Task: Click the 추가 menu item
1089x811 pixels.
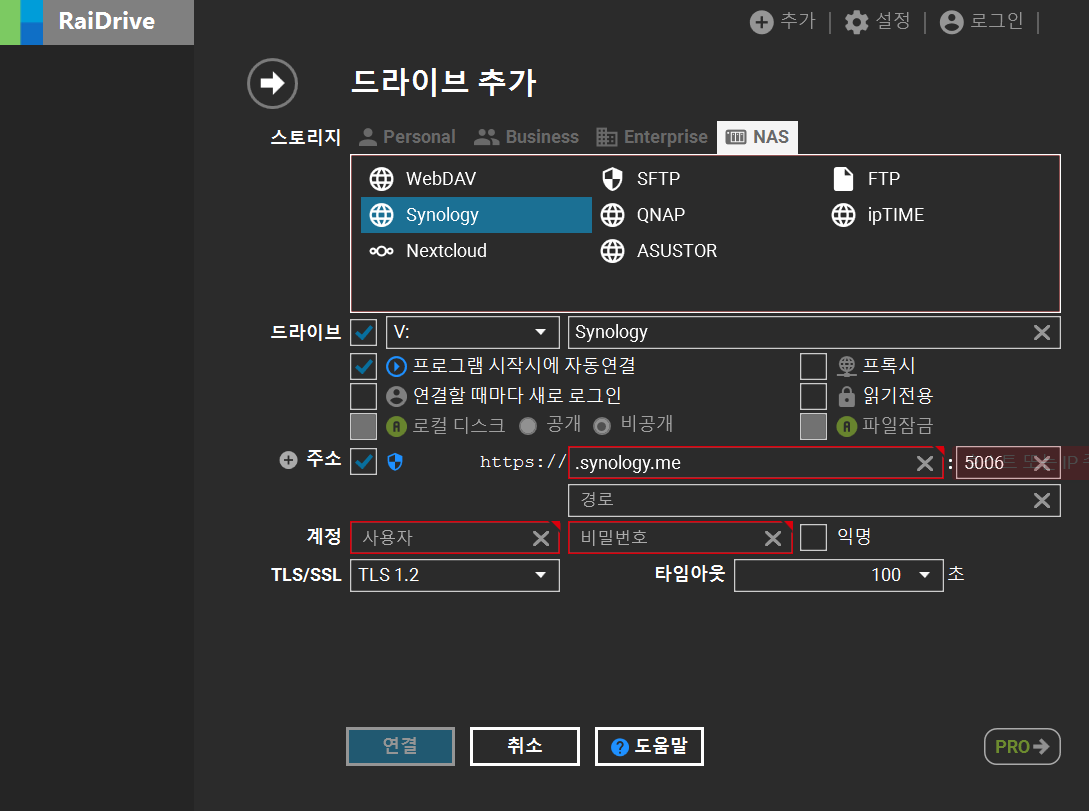Action: point(783,22)
